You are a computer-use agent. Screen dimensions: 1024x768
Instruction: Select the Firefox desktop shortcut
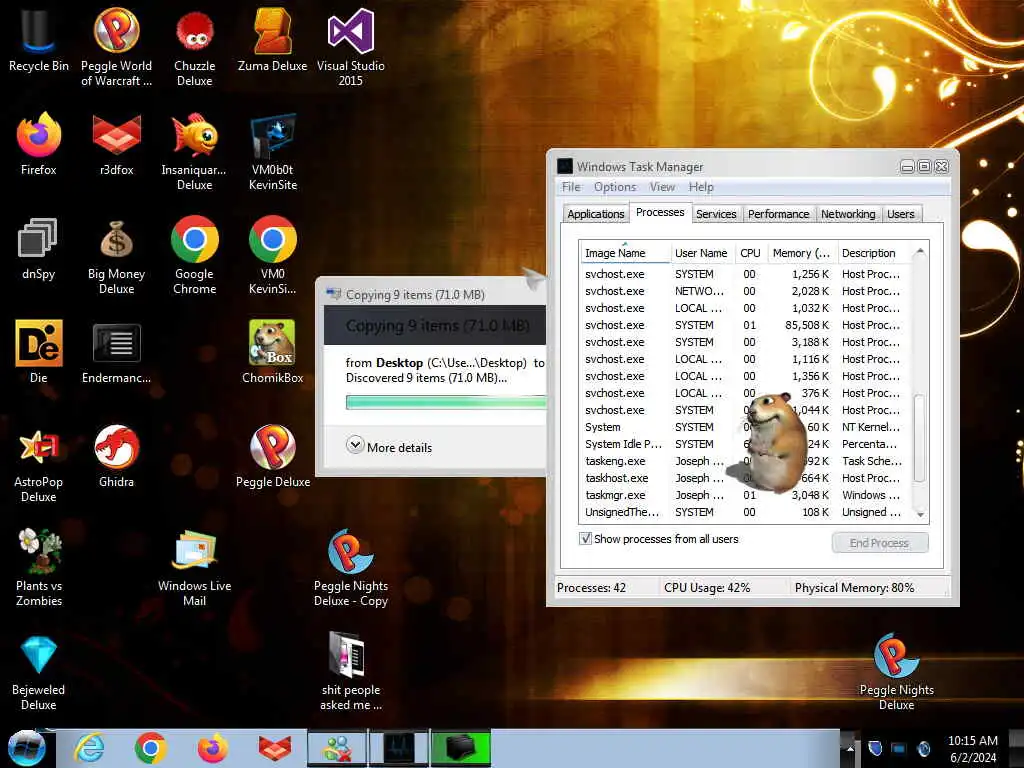click(38, 144)
